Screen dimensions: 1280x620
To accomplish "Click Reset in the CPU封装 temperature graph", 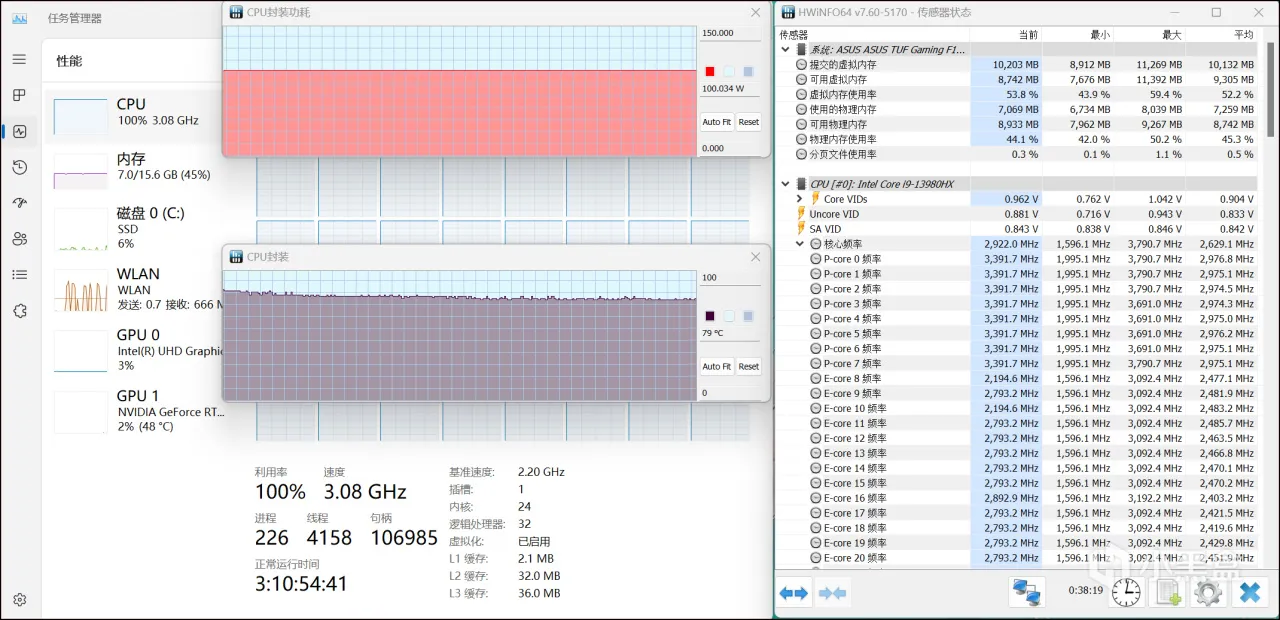I will 748,366.
